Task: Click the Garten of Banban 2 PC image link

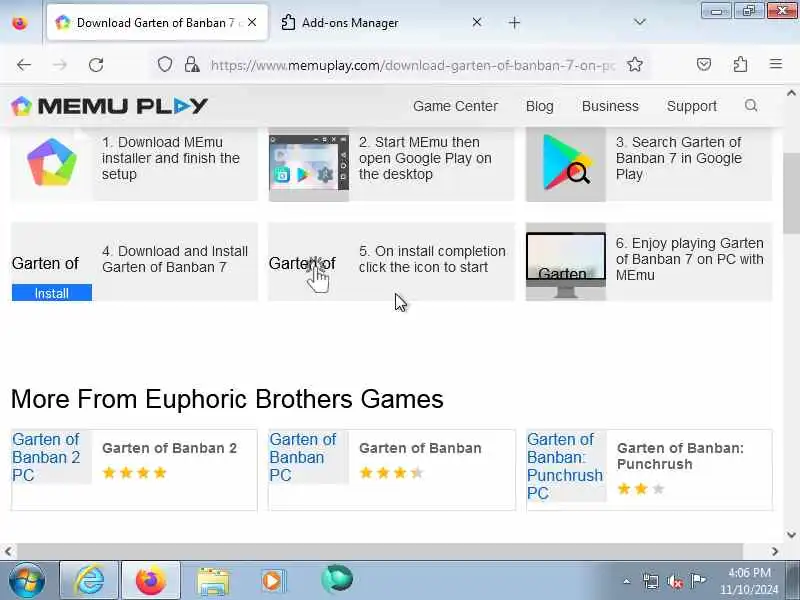Action: click(52, 457)
